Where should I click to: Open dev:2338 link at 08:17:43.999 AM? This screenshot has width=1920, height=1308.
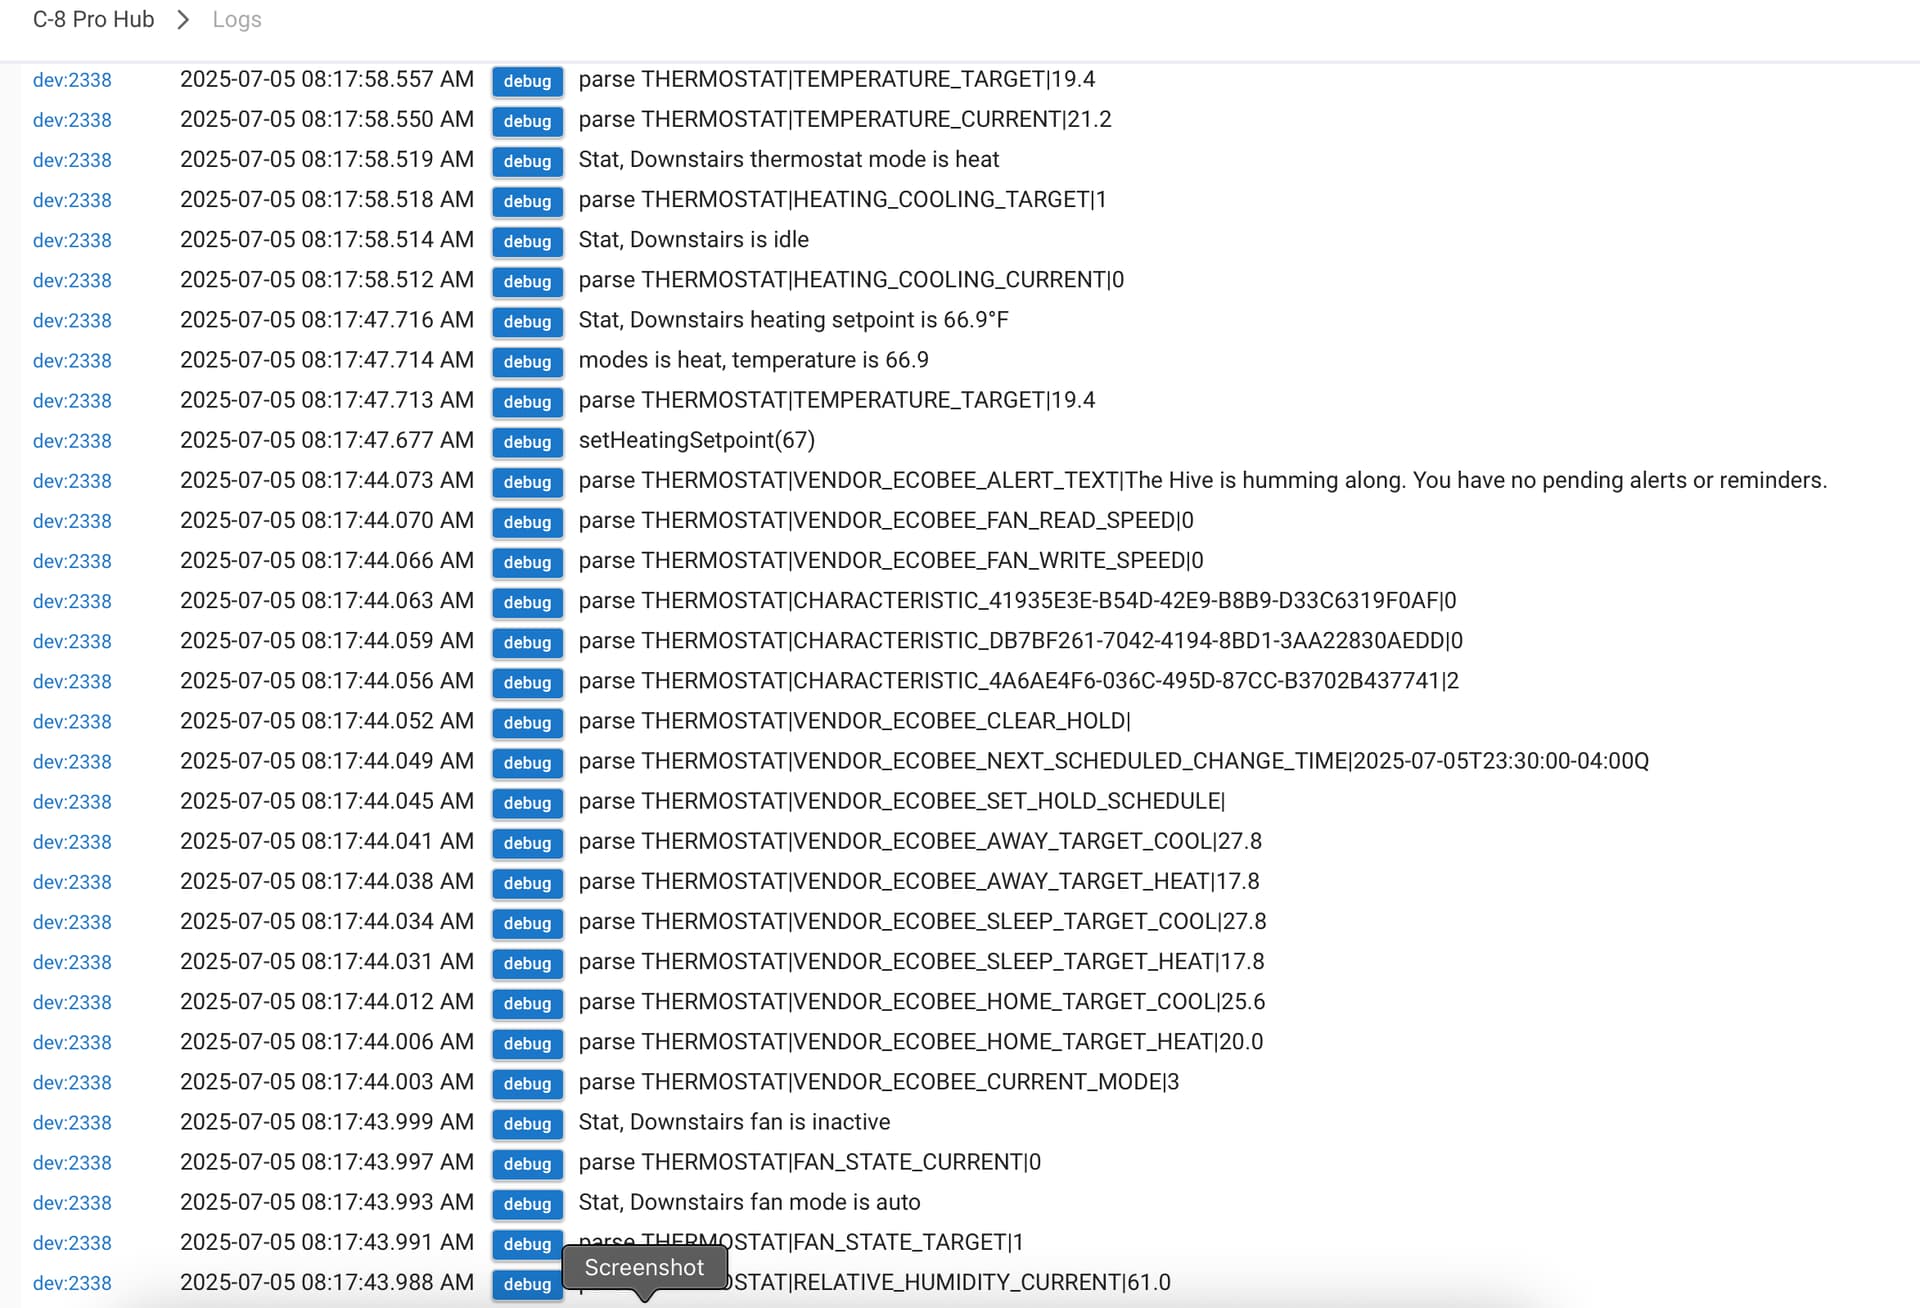click(72, 1123)
